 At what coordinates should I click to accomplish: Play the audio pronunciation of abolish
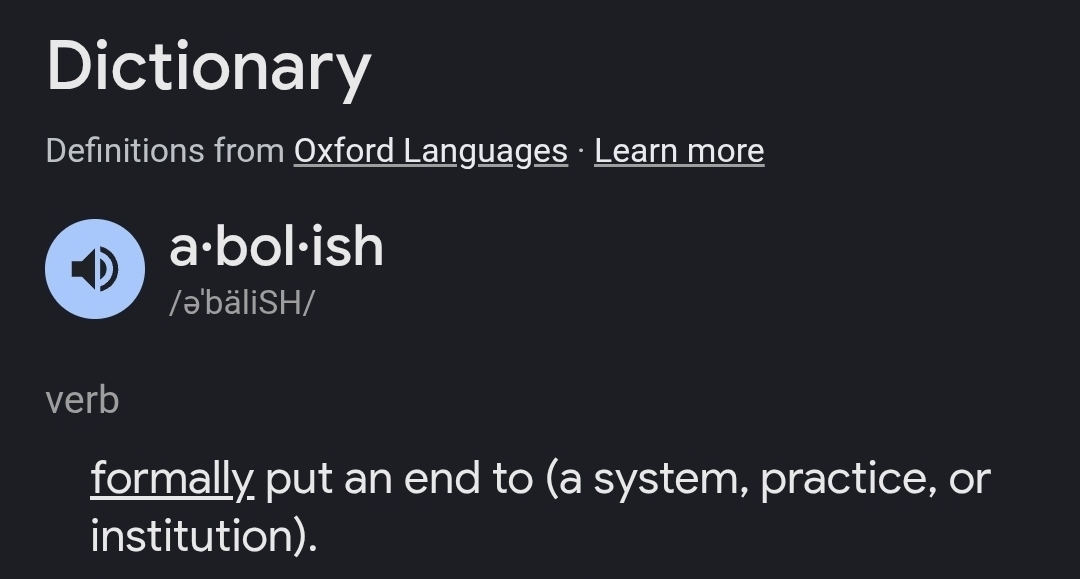pos(95,269)
